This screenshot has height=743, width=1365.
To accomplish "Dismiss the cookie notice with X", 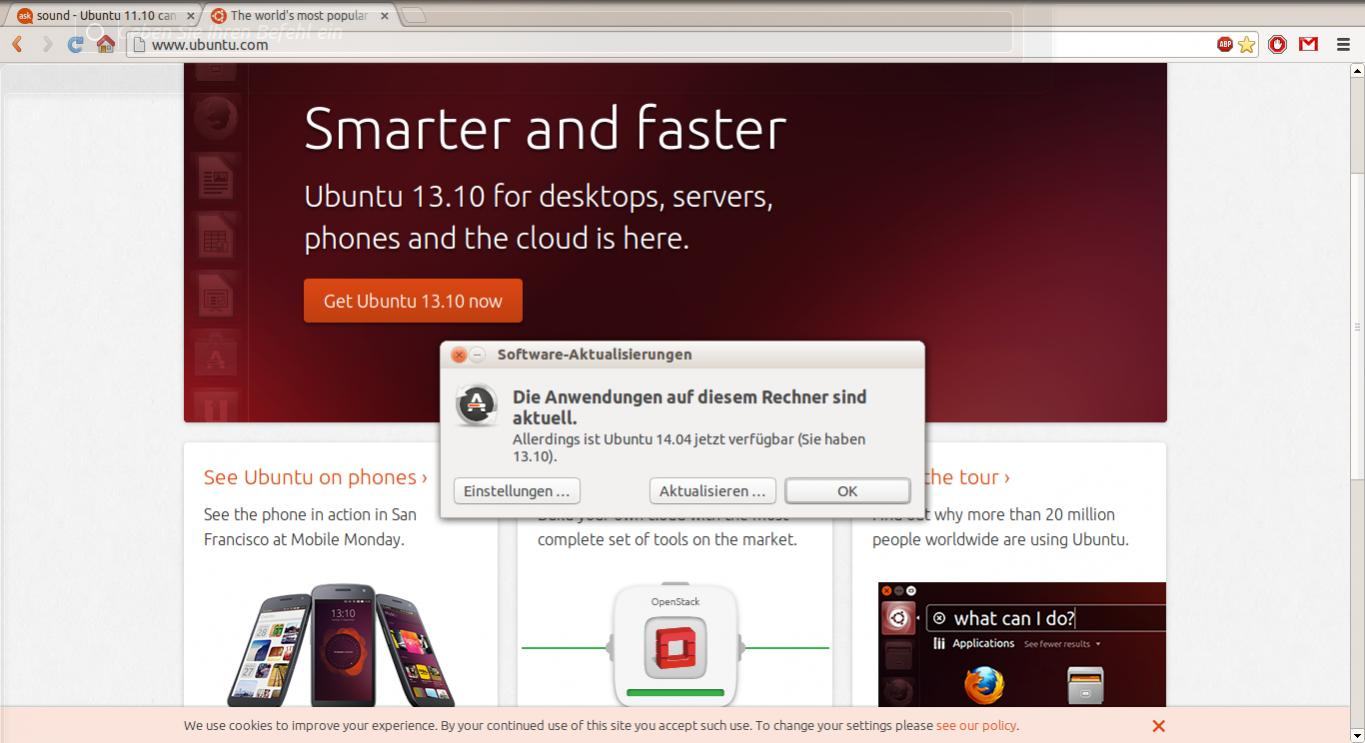I will (x=1158, y=726).
